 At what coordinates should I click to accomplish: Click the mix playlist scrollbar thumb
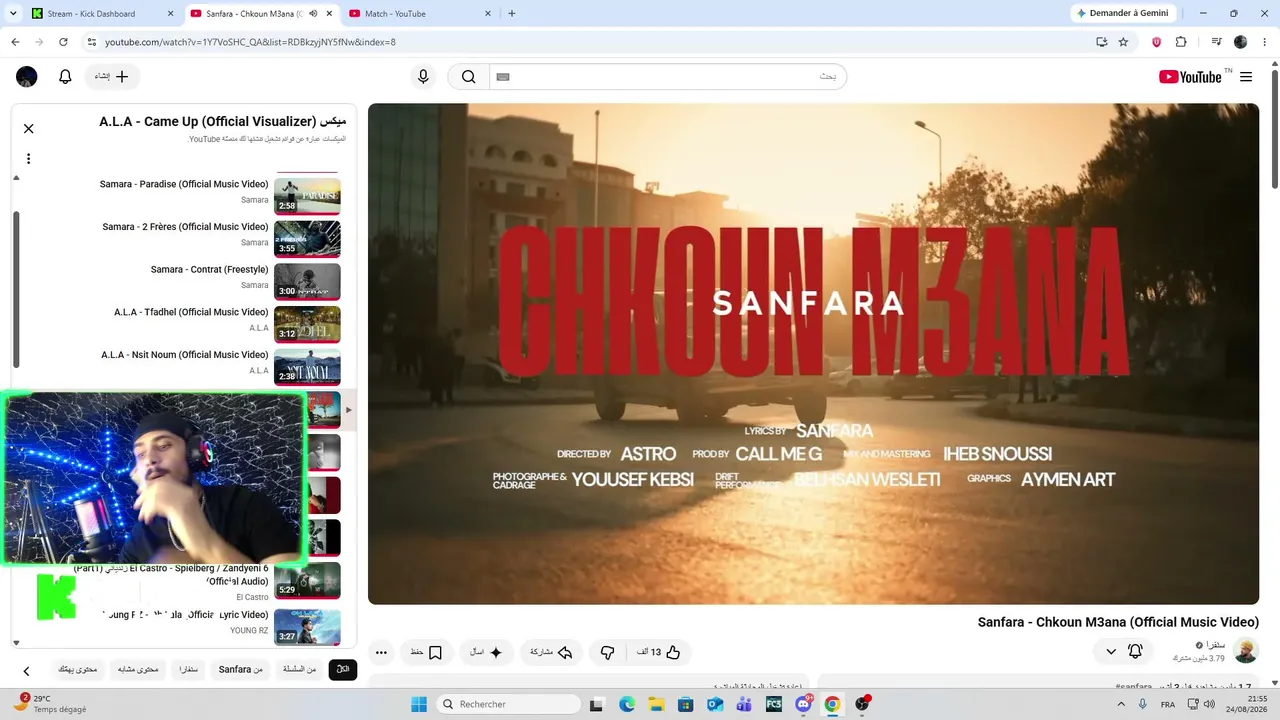tap(16, 290)
